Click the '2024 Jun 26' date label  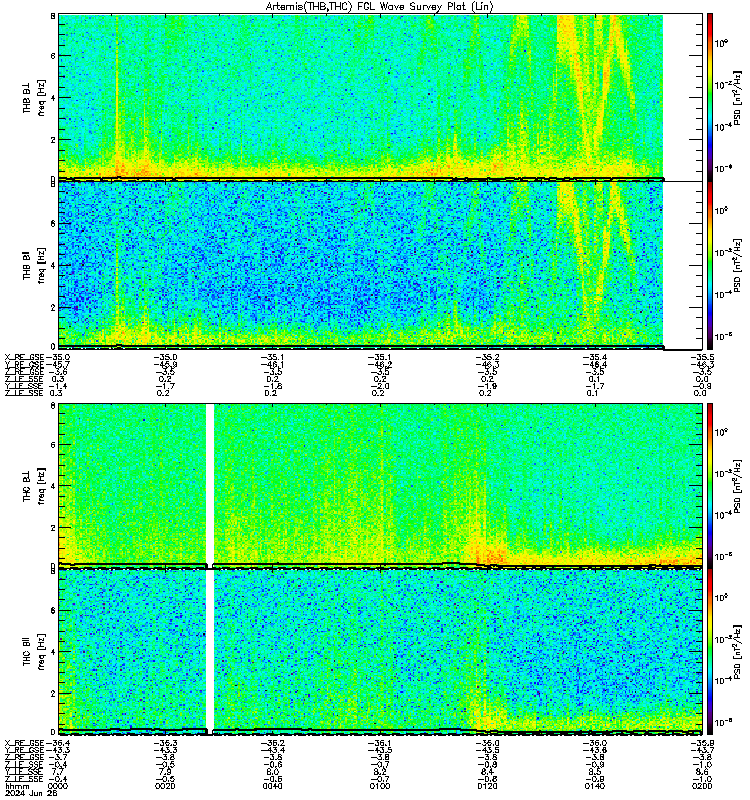point(31,793)
